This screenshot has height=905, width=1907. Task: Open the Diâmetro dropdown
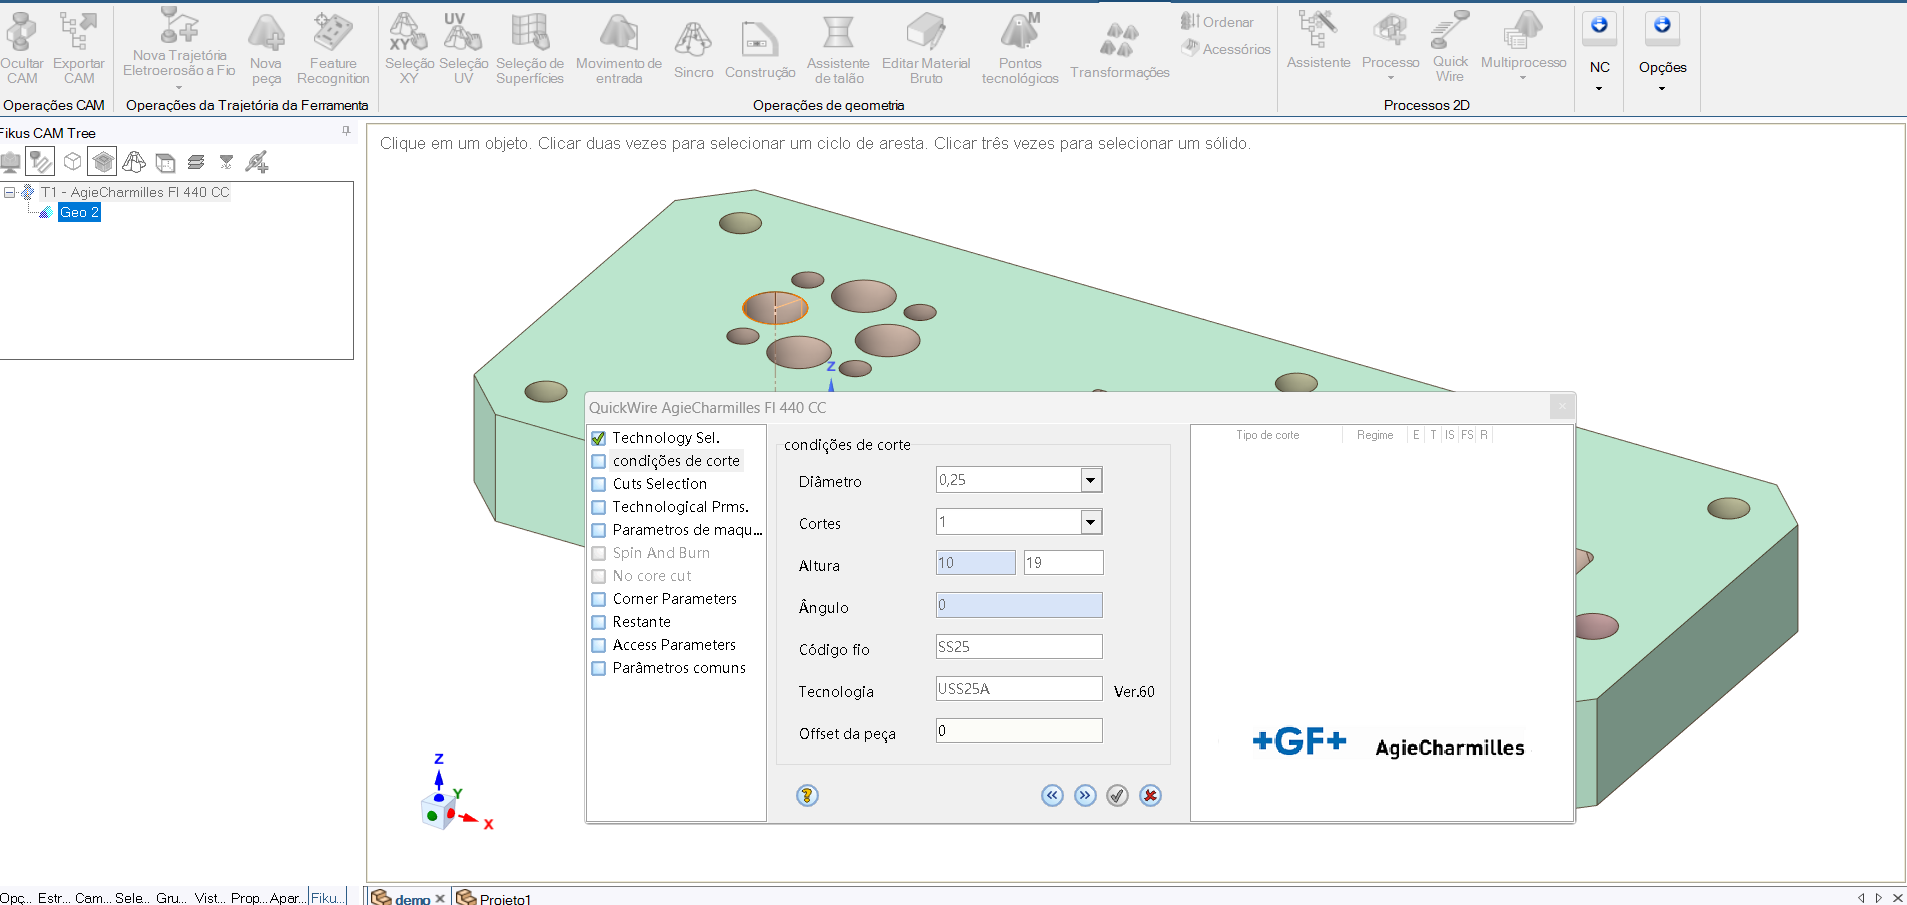tap(1090, 481)
